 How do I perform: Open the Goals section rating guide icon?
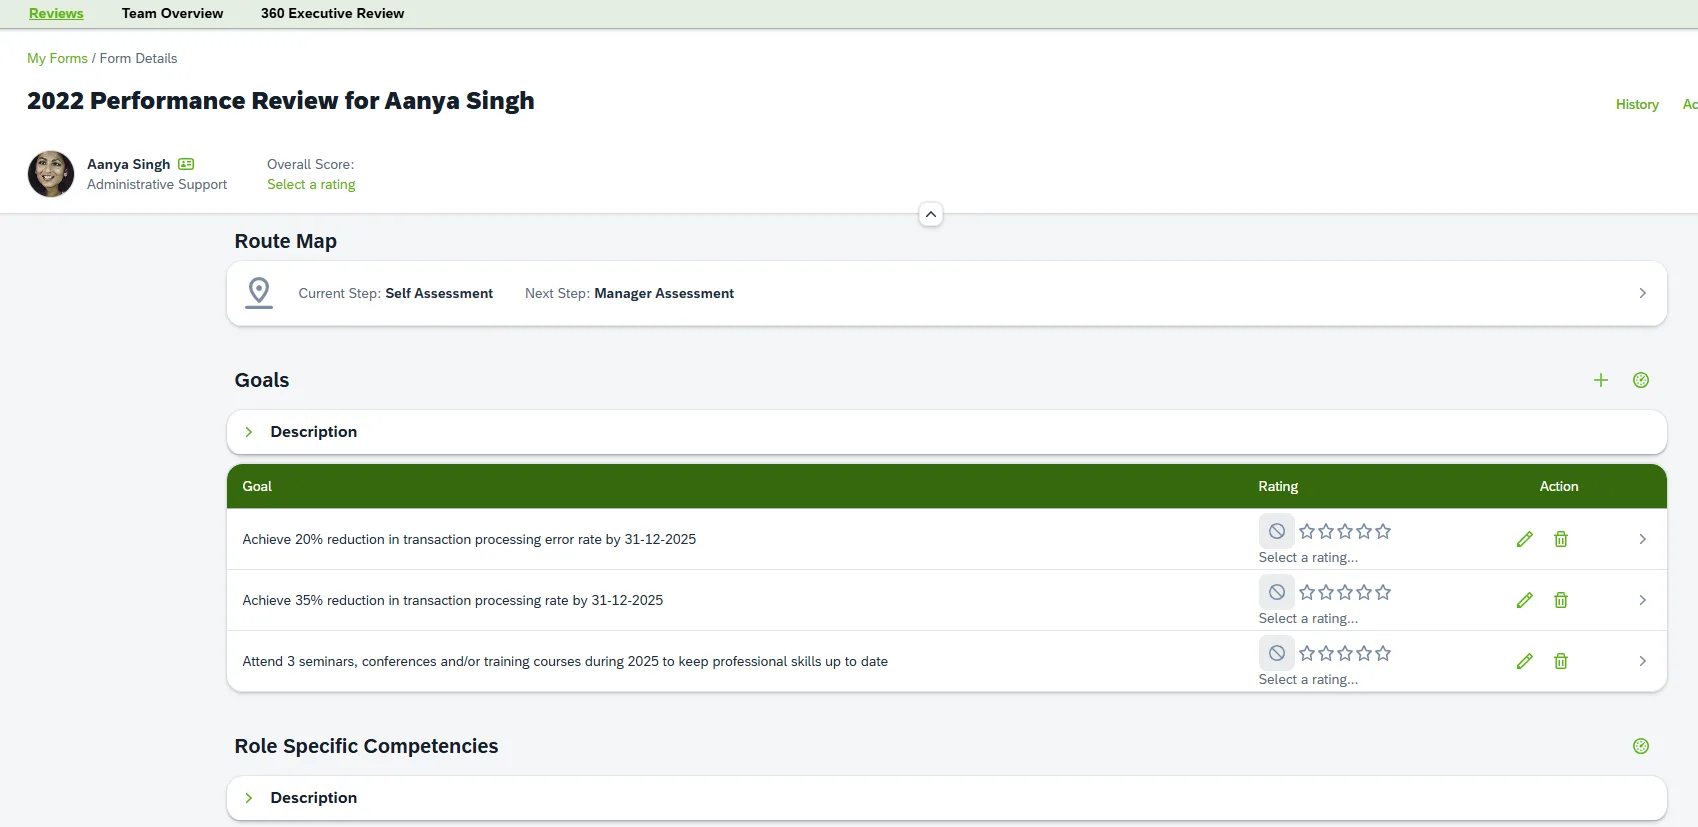tap(1641, 380)
